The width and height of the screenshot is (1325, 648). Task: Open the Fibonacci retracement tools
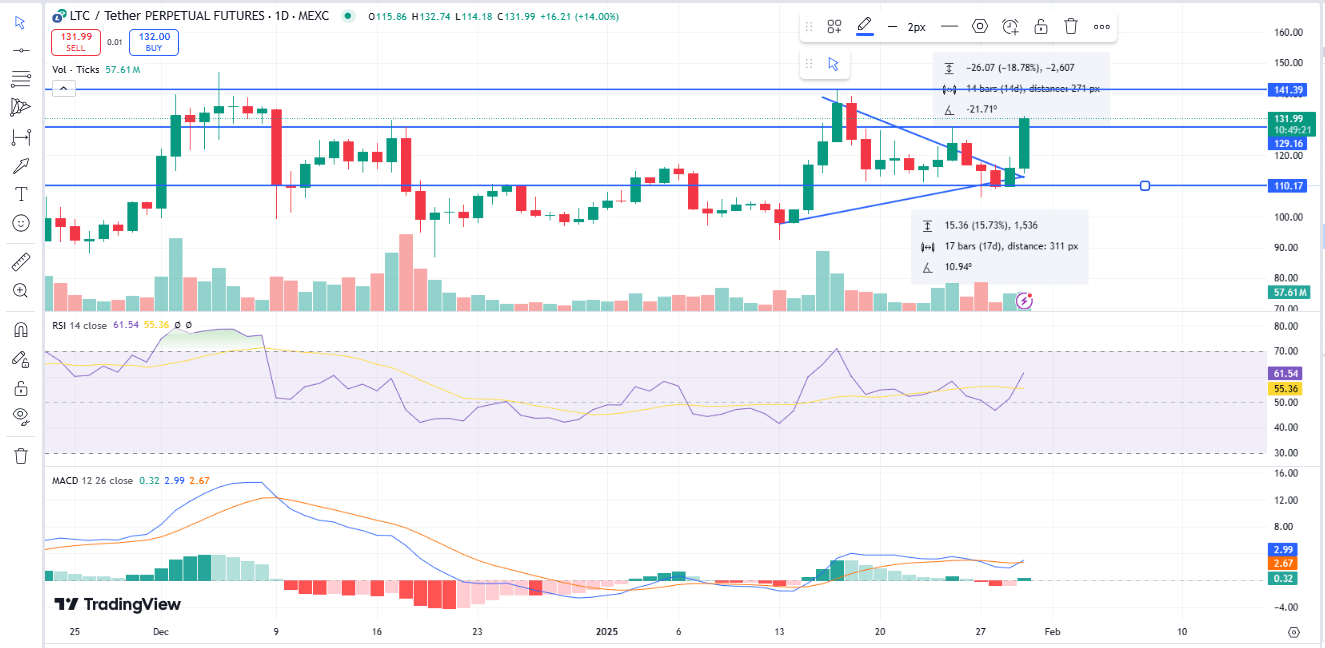(20, 78)
